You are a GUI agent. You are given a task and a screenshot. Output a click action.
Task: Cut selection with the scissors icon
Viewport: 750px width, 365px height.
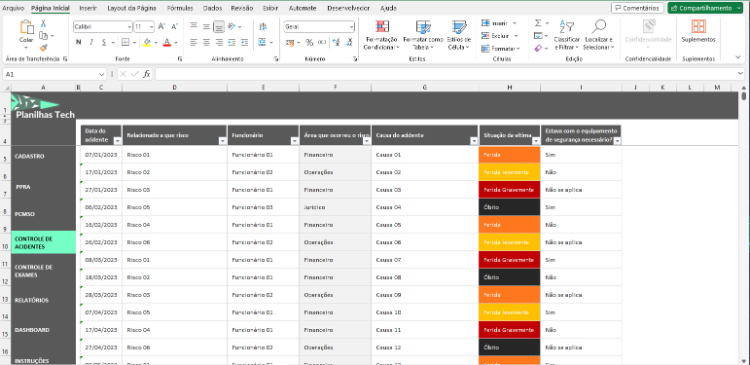(44, 23)
